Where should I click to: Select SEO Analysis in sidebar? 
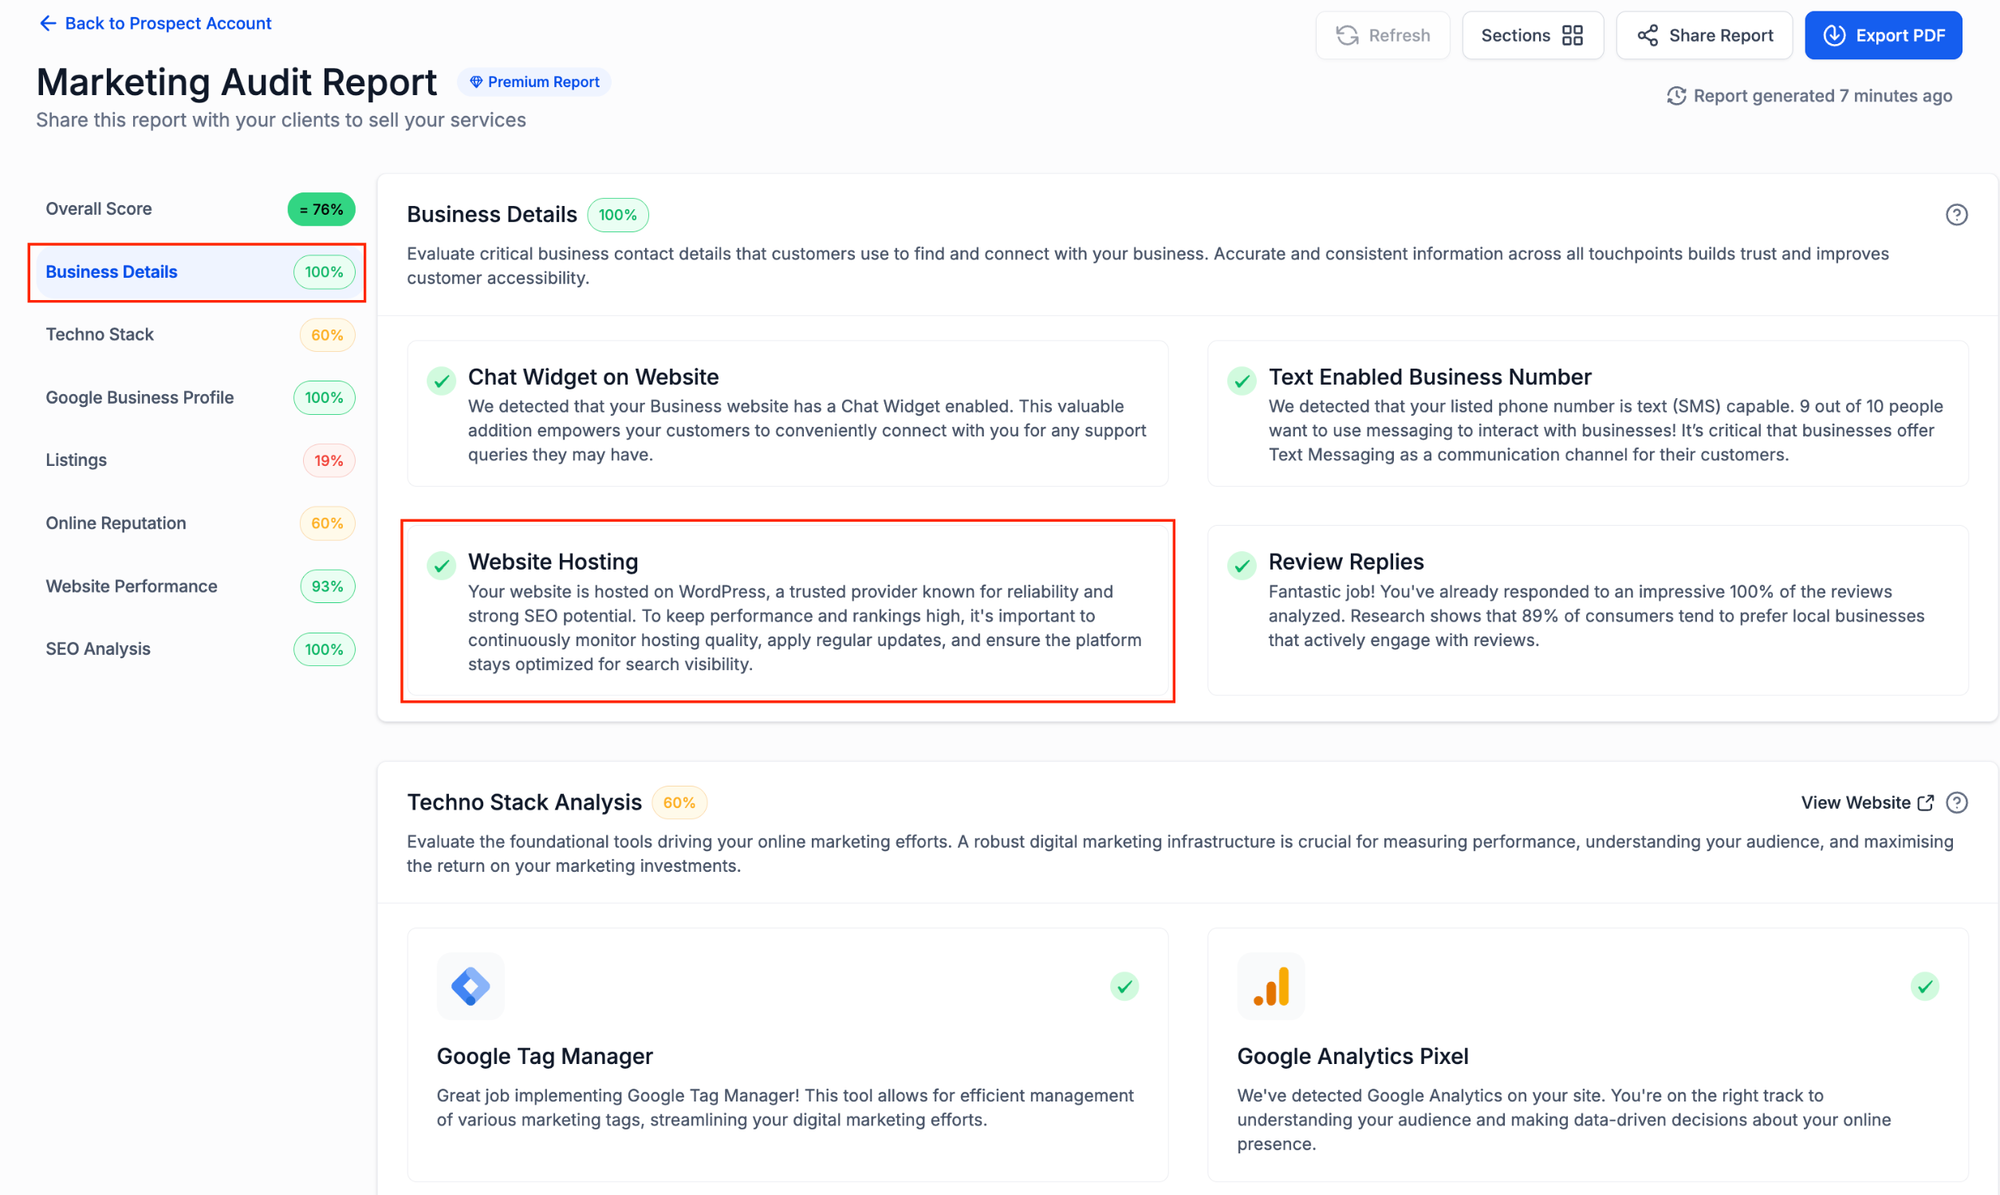98,649
